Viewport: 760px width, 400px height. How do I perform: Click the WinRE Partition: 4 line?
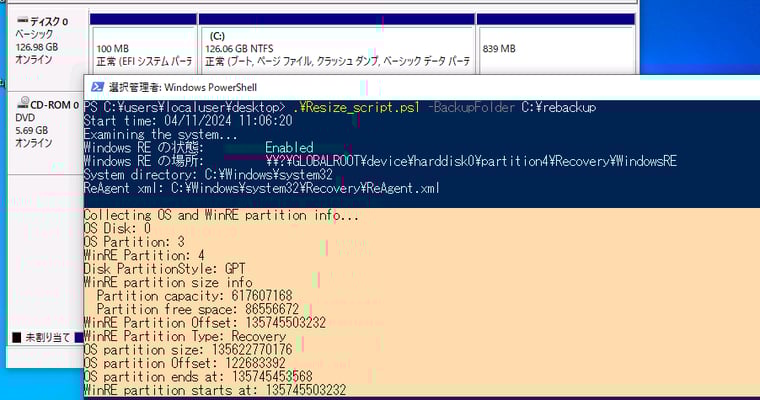tap(144, 255)
